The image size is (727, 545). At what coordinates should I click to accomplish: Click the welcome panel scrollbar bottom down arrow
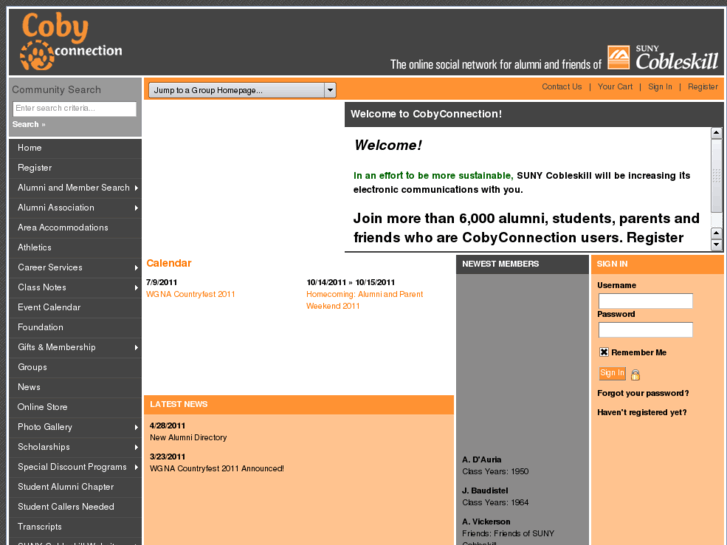[716, 244]
